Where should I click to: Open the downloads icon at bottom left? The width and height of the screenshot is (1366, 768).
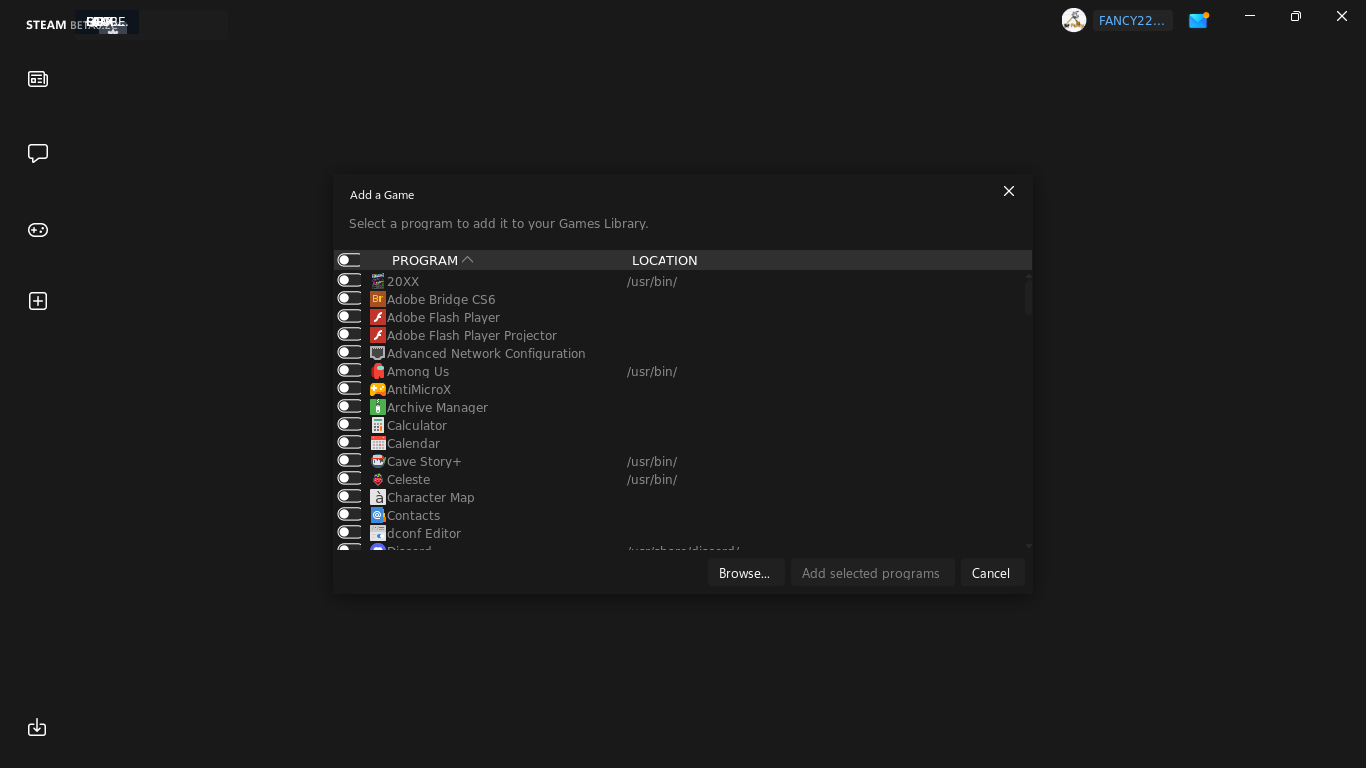(37, 727)
